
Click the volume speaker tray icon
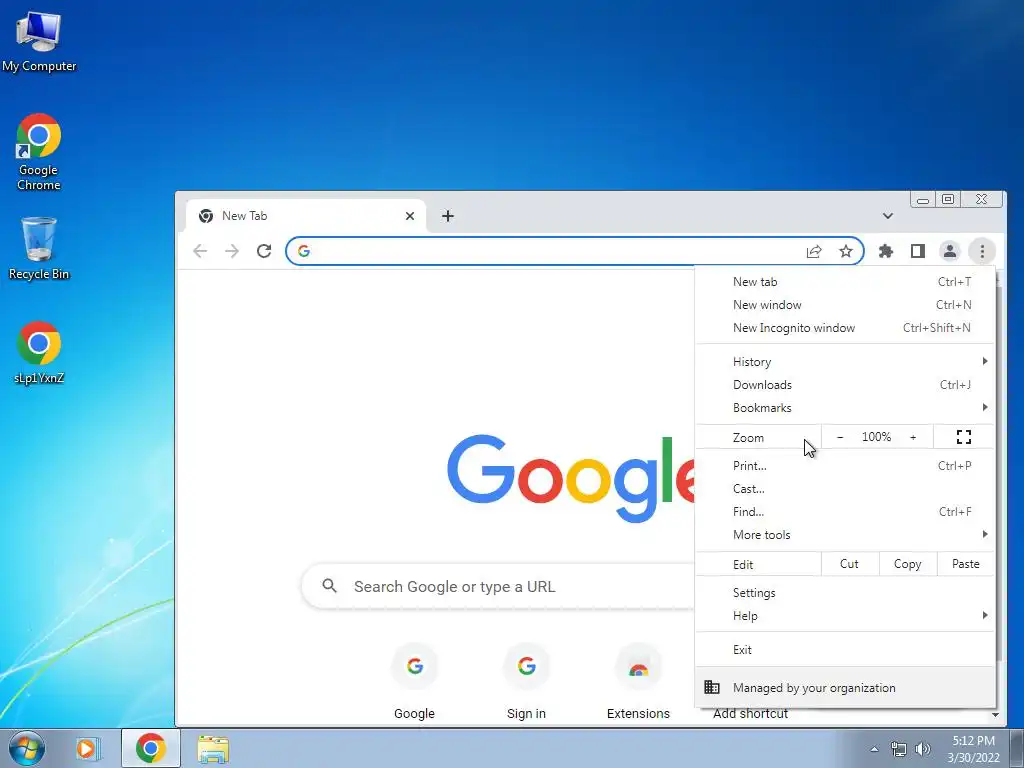pos(923,749)
